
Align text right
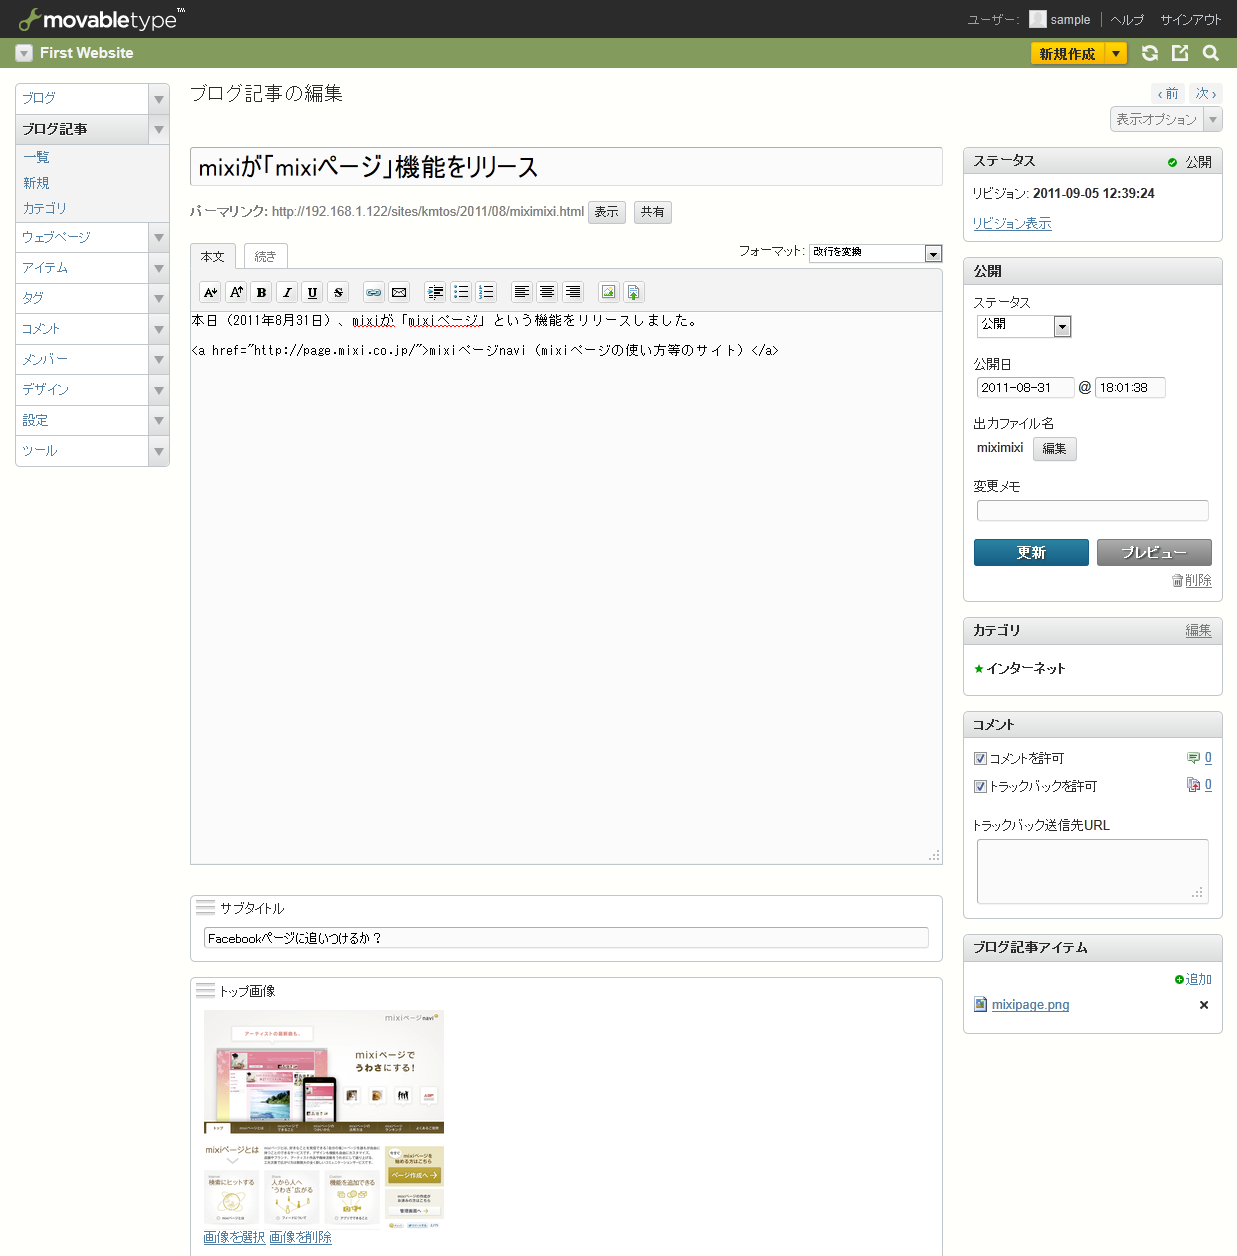pyautogui.click(x=572, y=292)
